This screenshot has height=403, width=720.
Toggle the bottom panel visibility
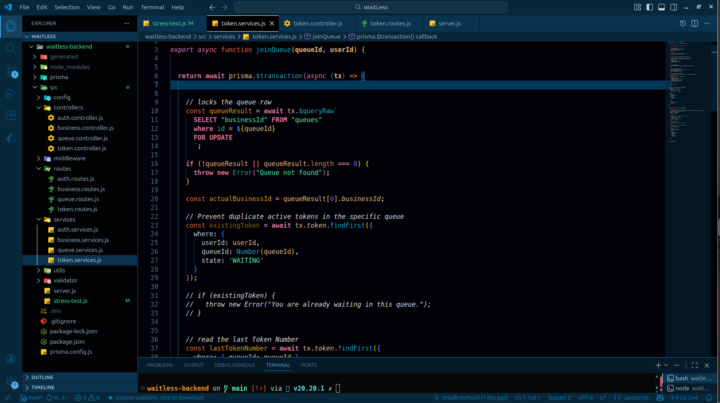click(661, 7)
